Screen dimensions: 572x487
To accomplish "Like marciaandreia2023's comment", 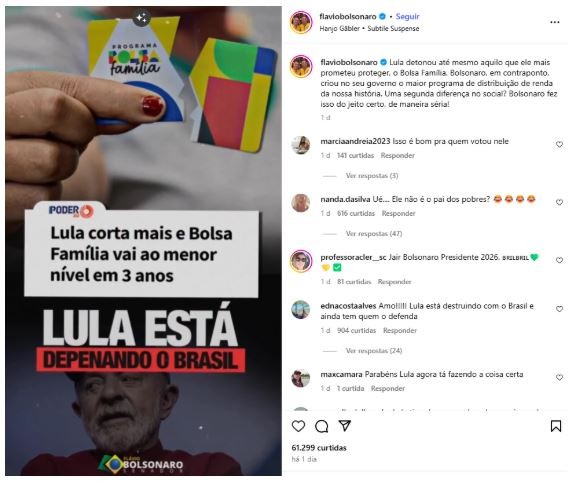I will (559, 144).
